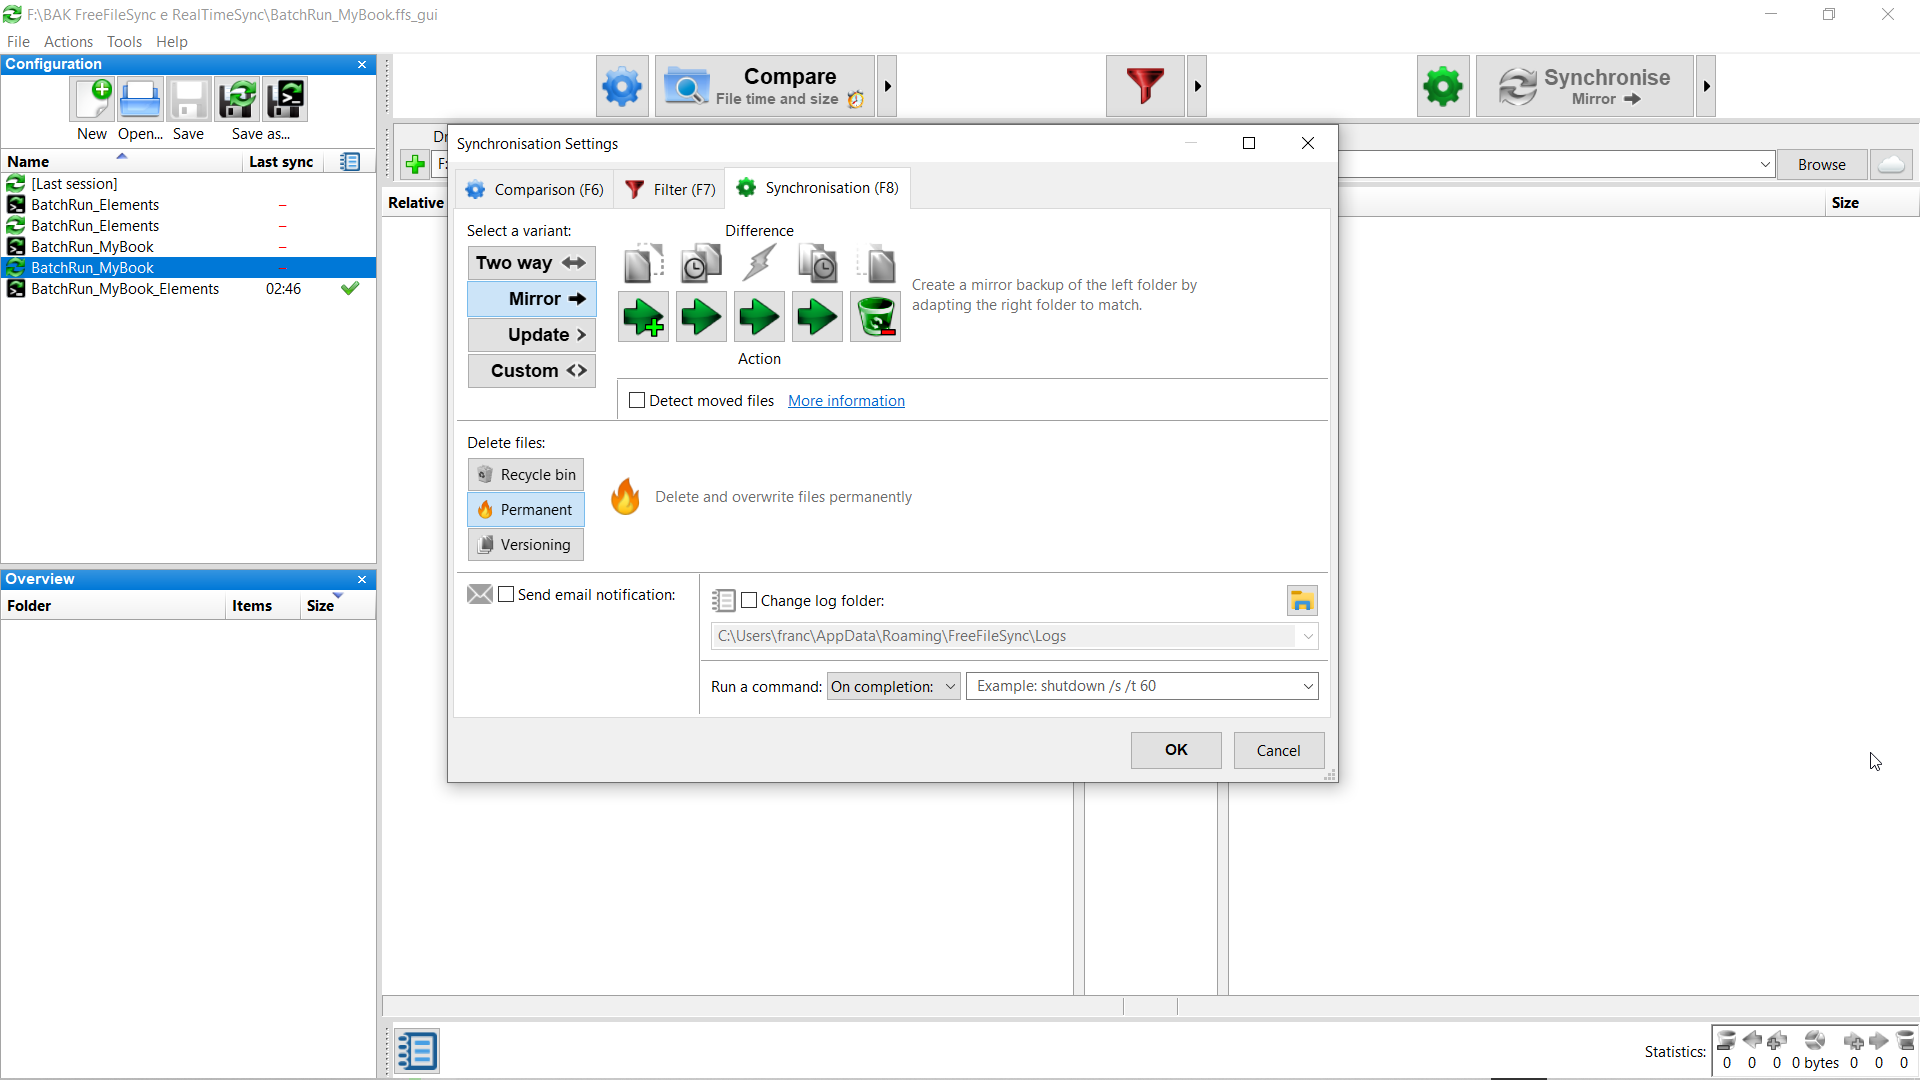Open the Actions menu
1920x1080 pixels.
point(68,41)
